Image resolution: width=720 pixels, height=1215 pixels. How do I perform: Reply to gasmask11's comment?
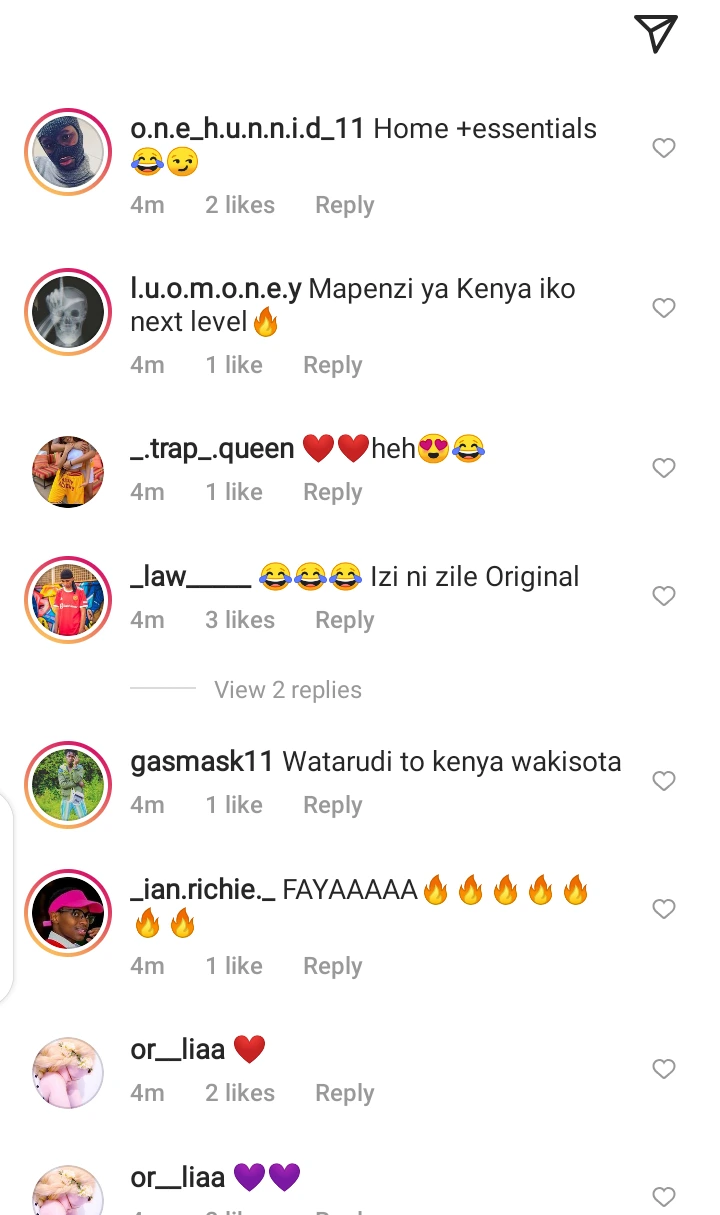pos(332,805)
